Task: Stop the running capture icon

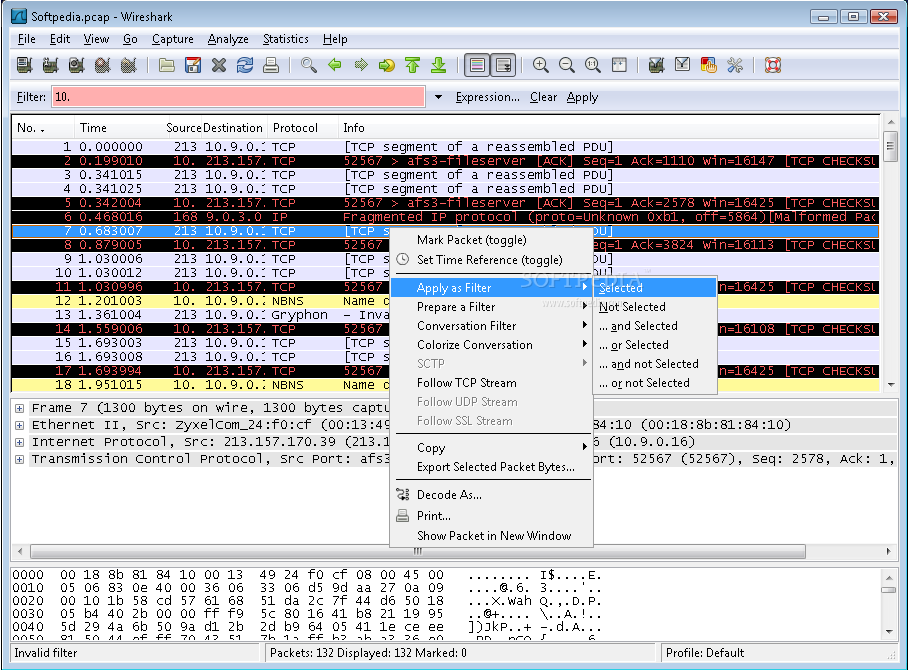Action: (103, 65)
